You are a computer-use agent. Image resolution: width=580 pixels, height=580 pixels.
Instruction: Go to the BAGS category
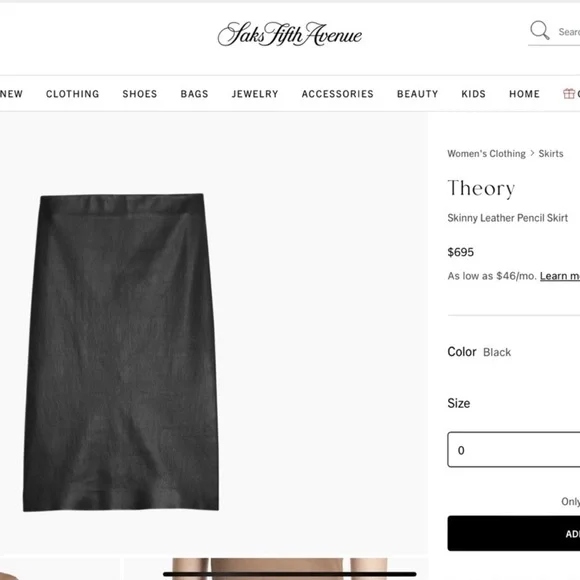[195, 94]
